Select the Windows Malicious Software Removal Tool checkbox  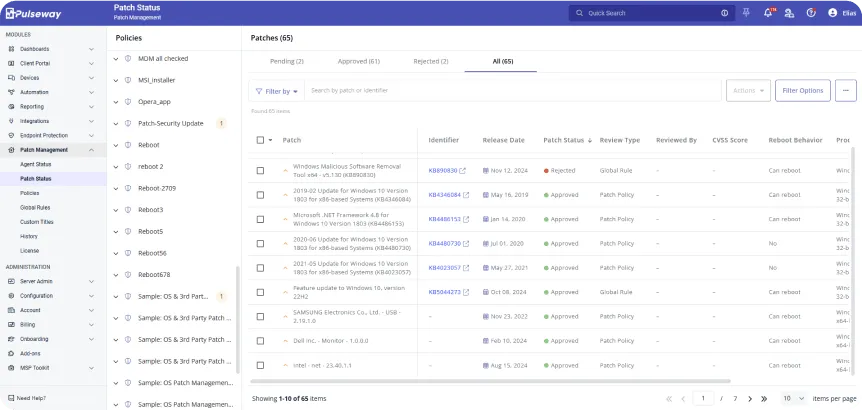pos(261,171)
